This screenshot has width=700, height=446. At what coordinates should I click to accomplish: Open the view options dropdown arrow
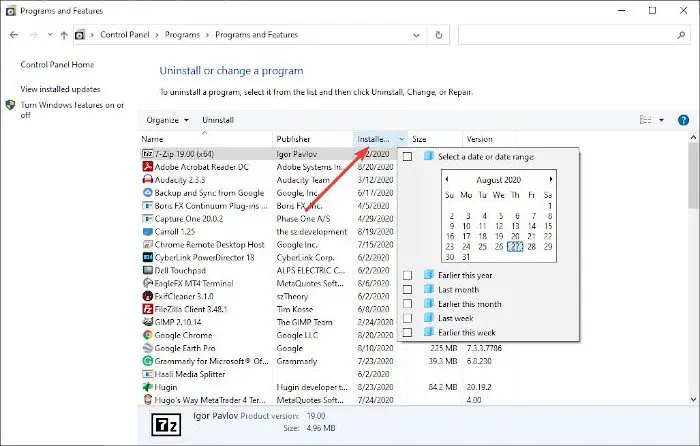coord(661,120)
